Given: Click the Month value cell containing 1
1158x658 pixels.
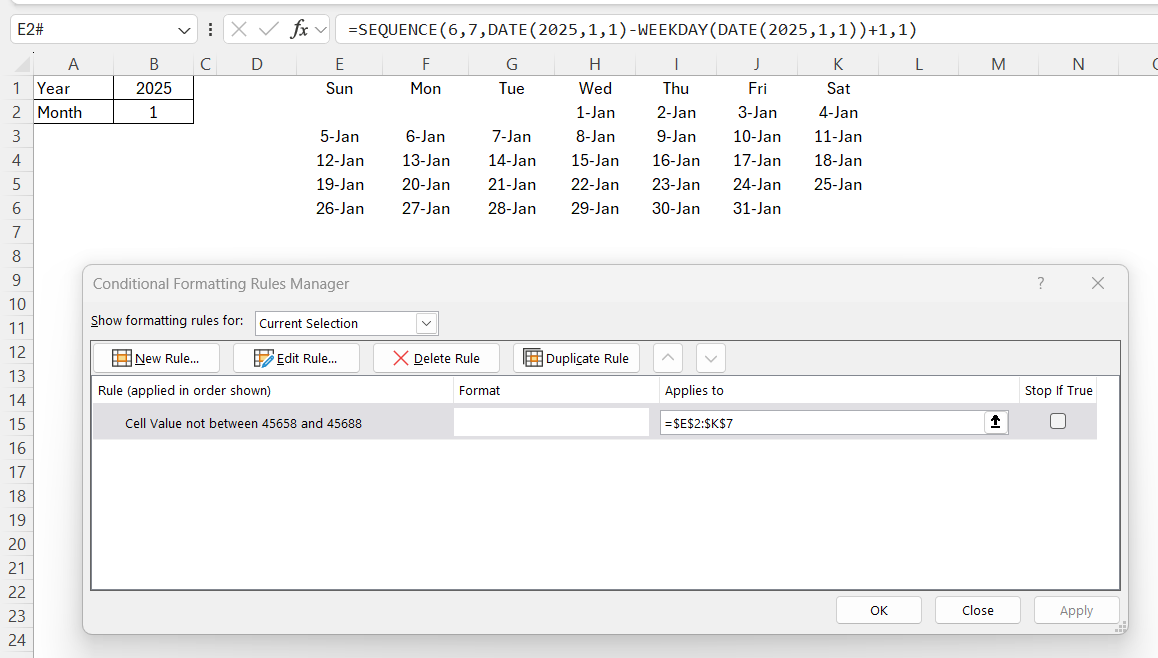Looking at the screenshot, I should click(x=154, y=112).
